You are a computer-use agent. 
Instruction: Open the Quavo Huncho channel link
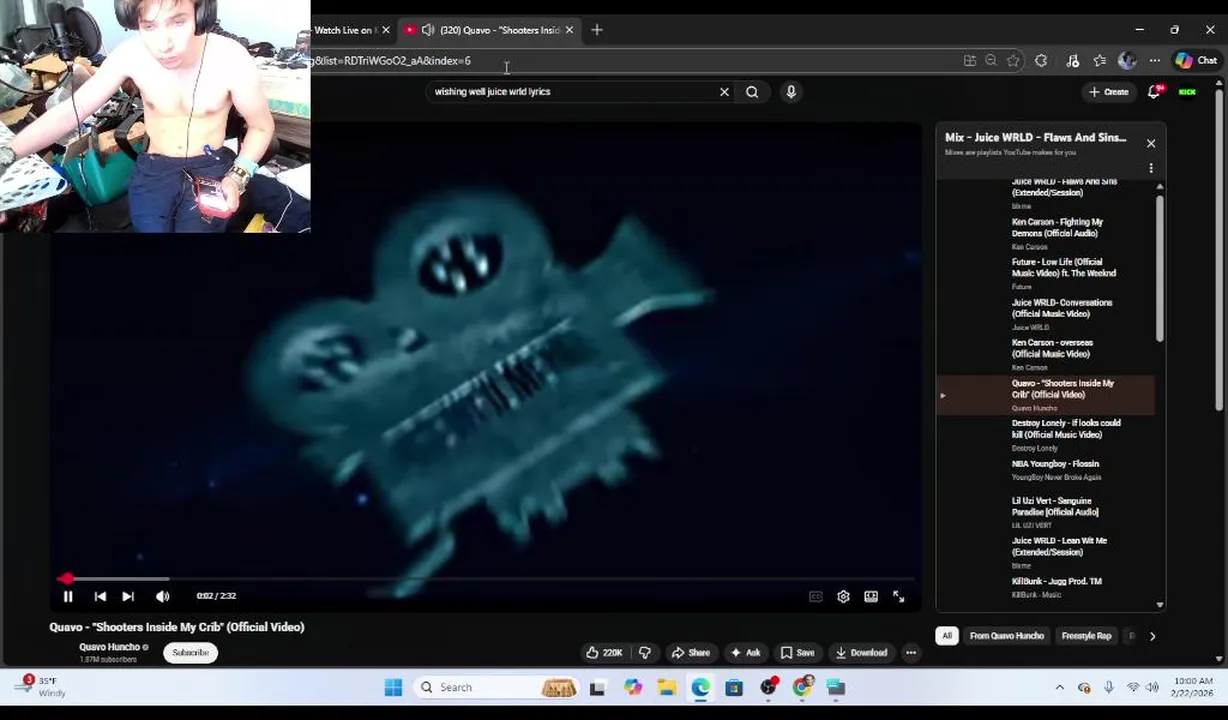click(x=109, y=647)
